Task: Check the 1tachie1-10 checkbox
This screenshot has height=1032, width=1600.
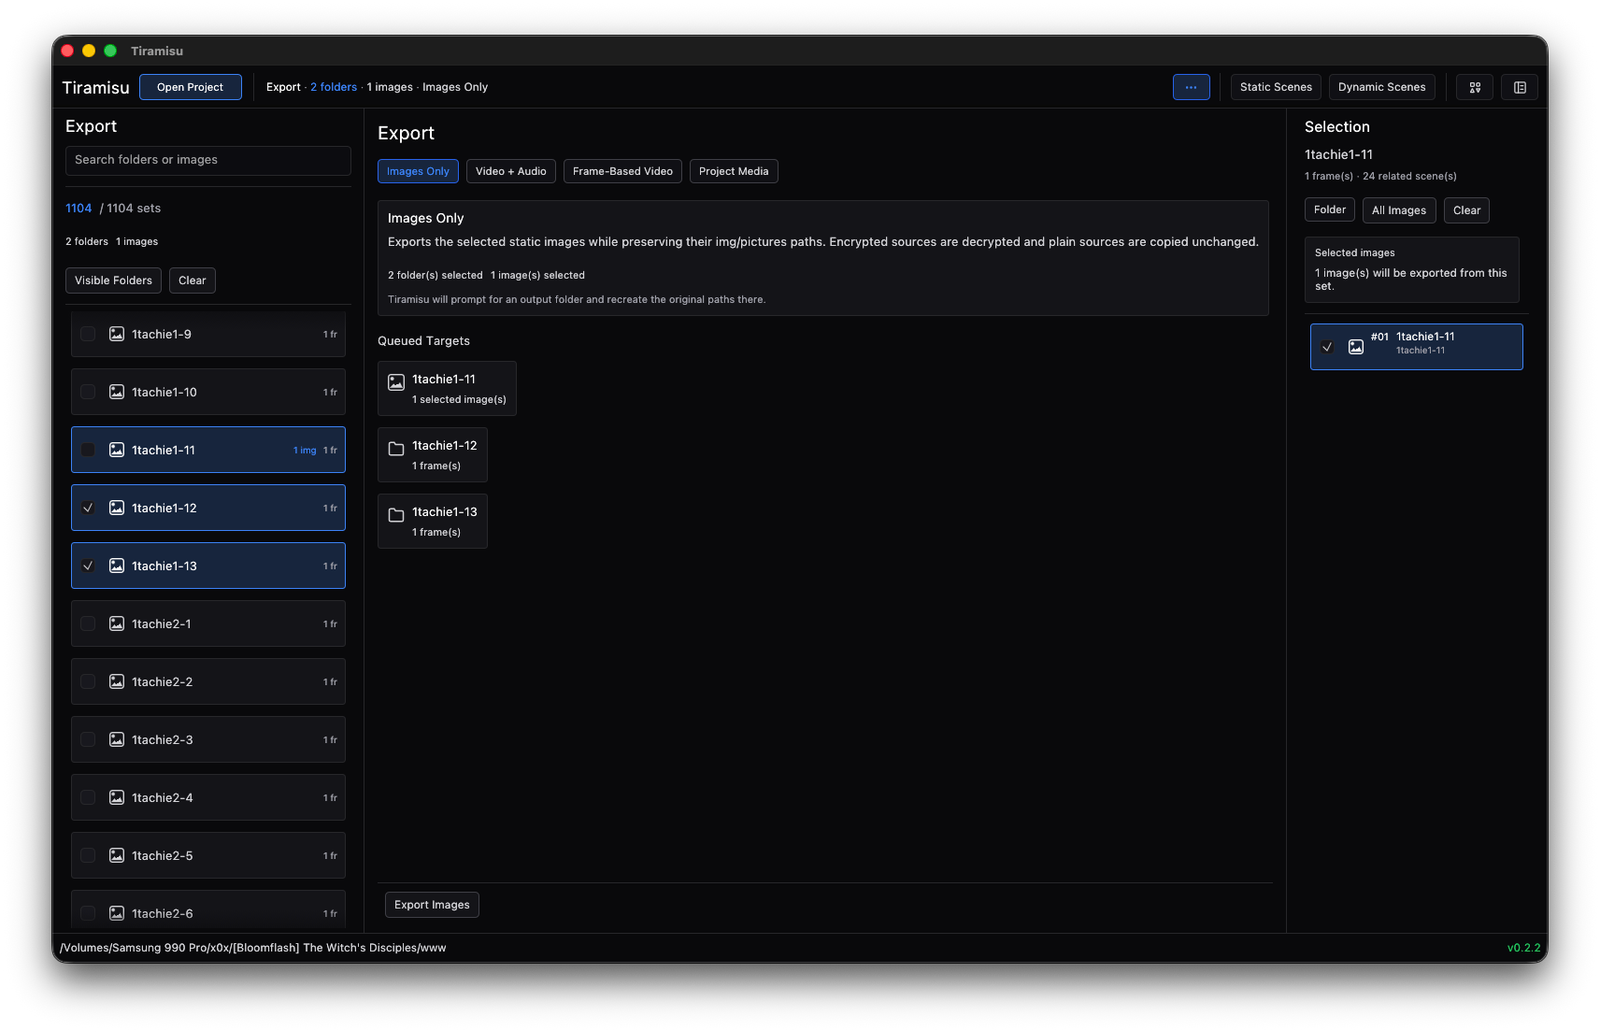Action: (x=88, y=392)
